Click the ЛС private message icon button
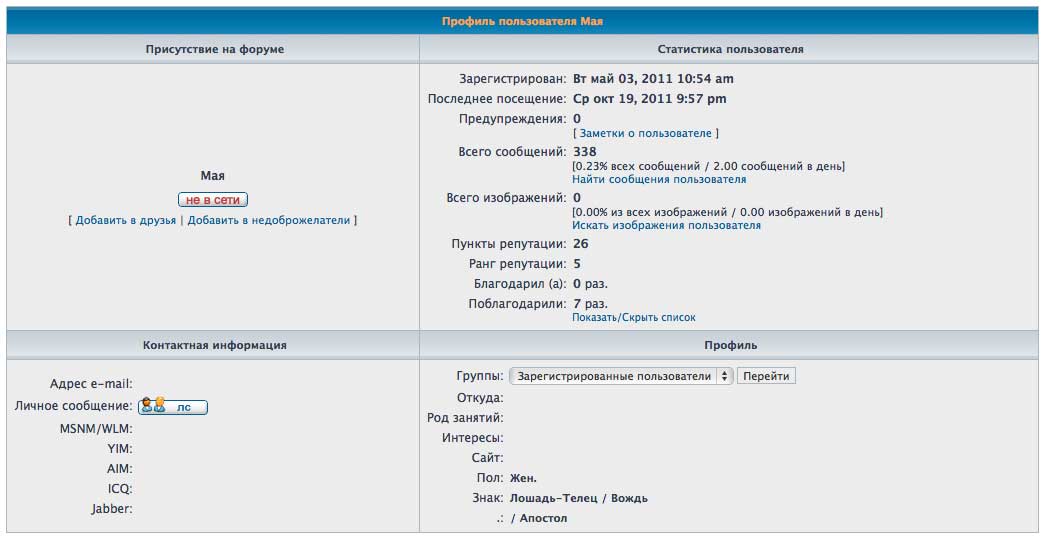This screenshot has height=540, width=1047. click(x=173, y=407)
